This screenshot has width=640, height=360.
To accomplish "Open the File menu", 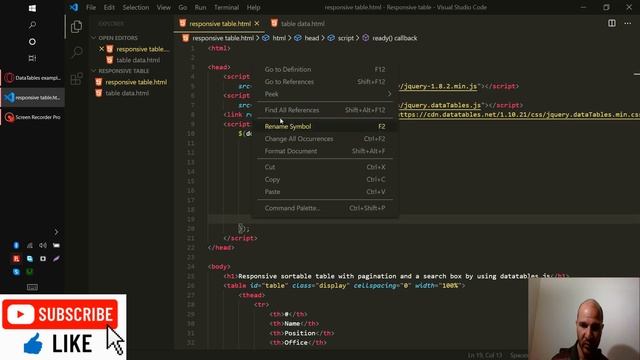I will click(x=91, y=7).
